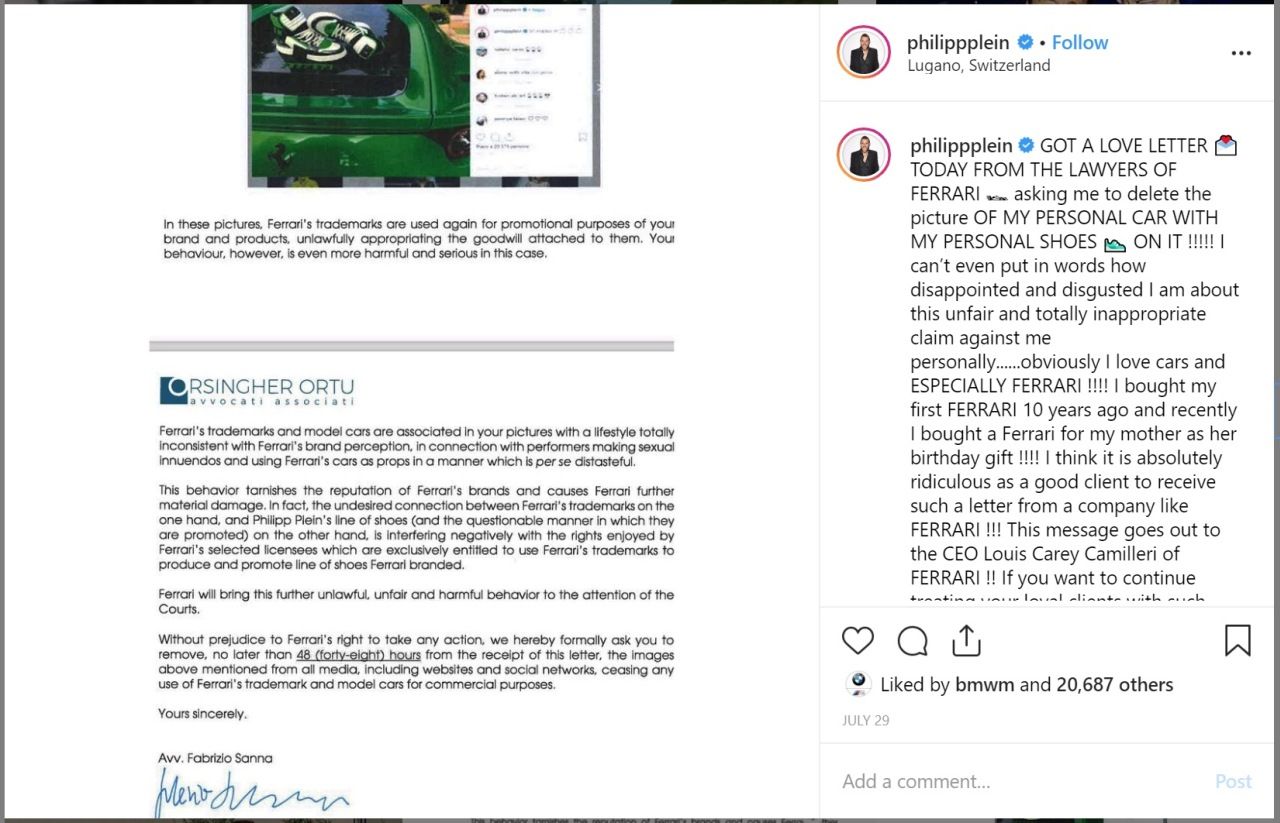
Task: Click the bmwm avatar next to likes
Action: click(858, 684)
